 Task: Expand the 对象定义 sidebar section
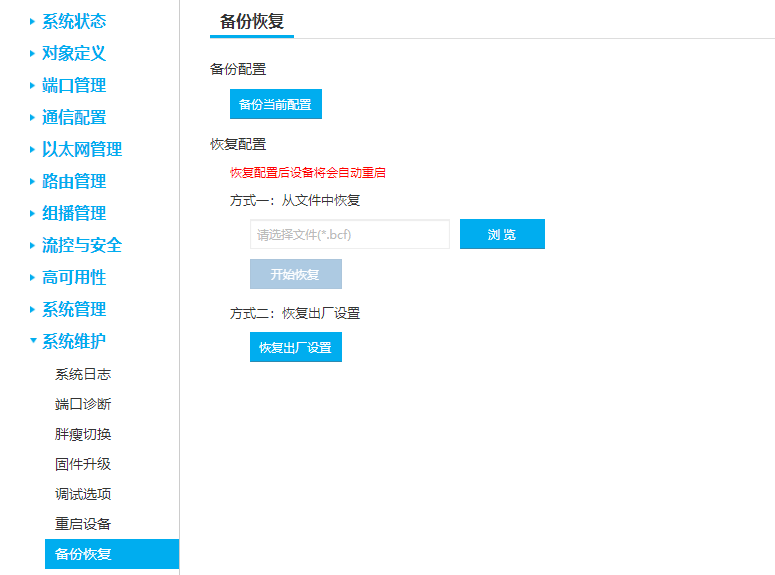click(73, 53)
